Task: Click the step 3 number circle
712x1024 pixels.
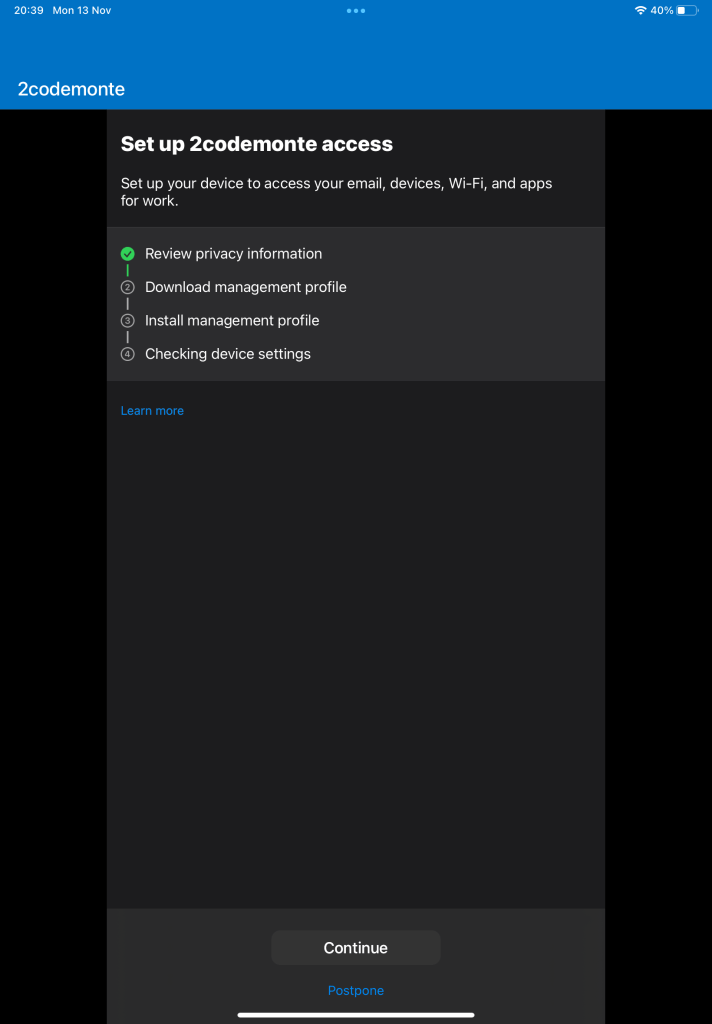Action: 127,321
